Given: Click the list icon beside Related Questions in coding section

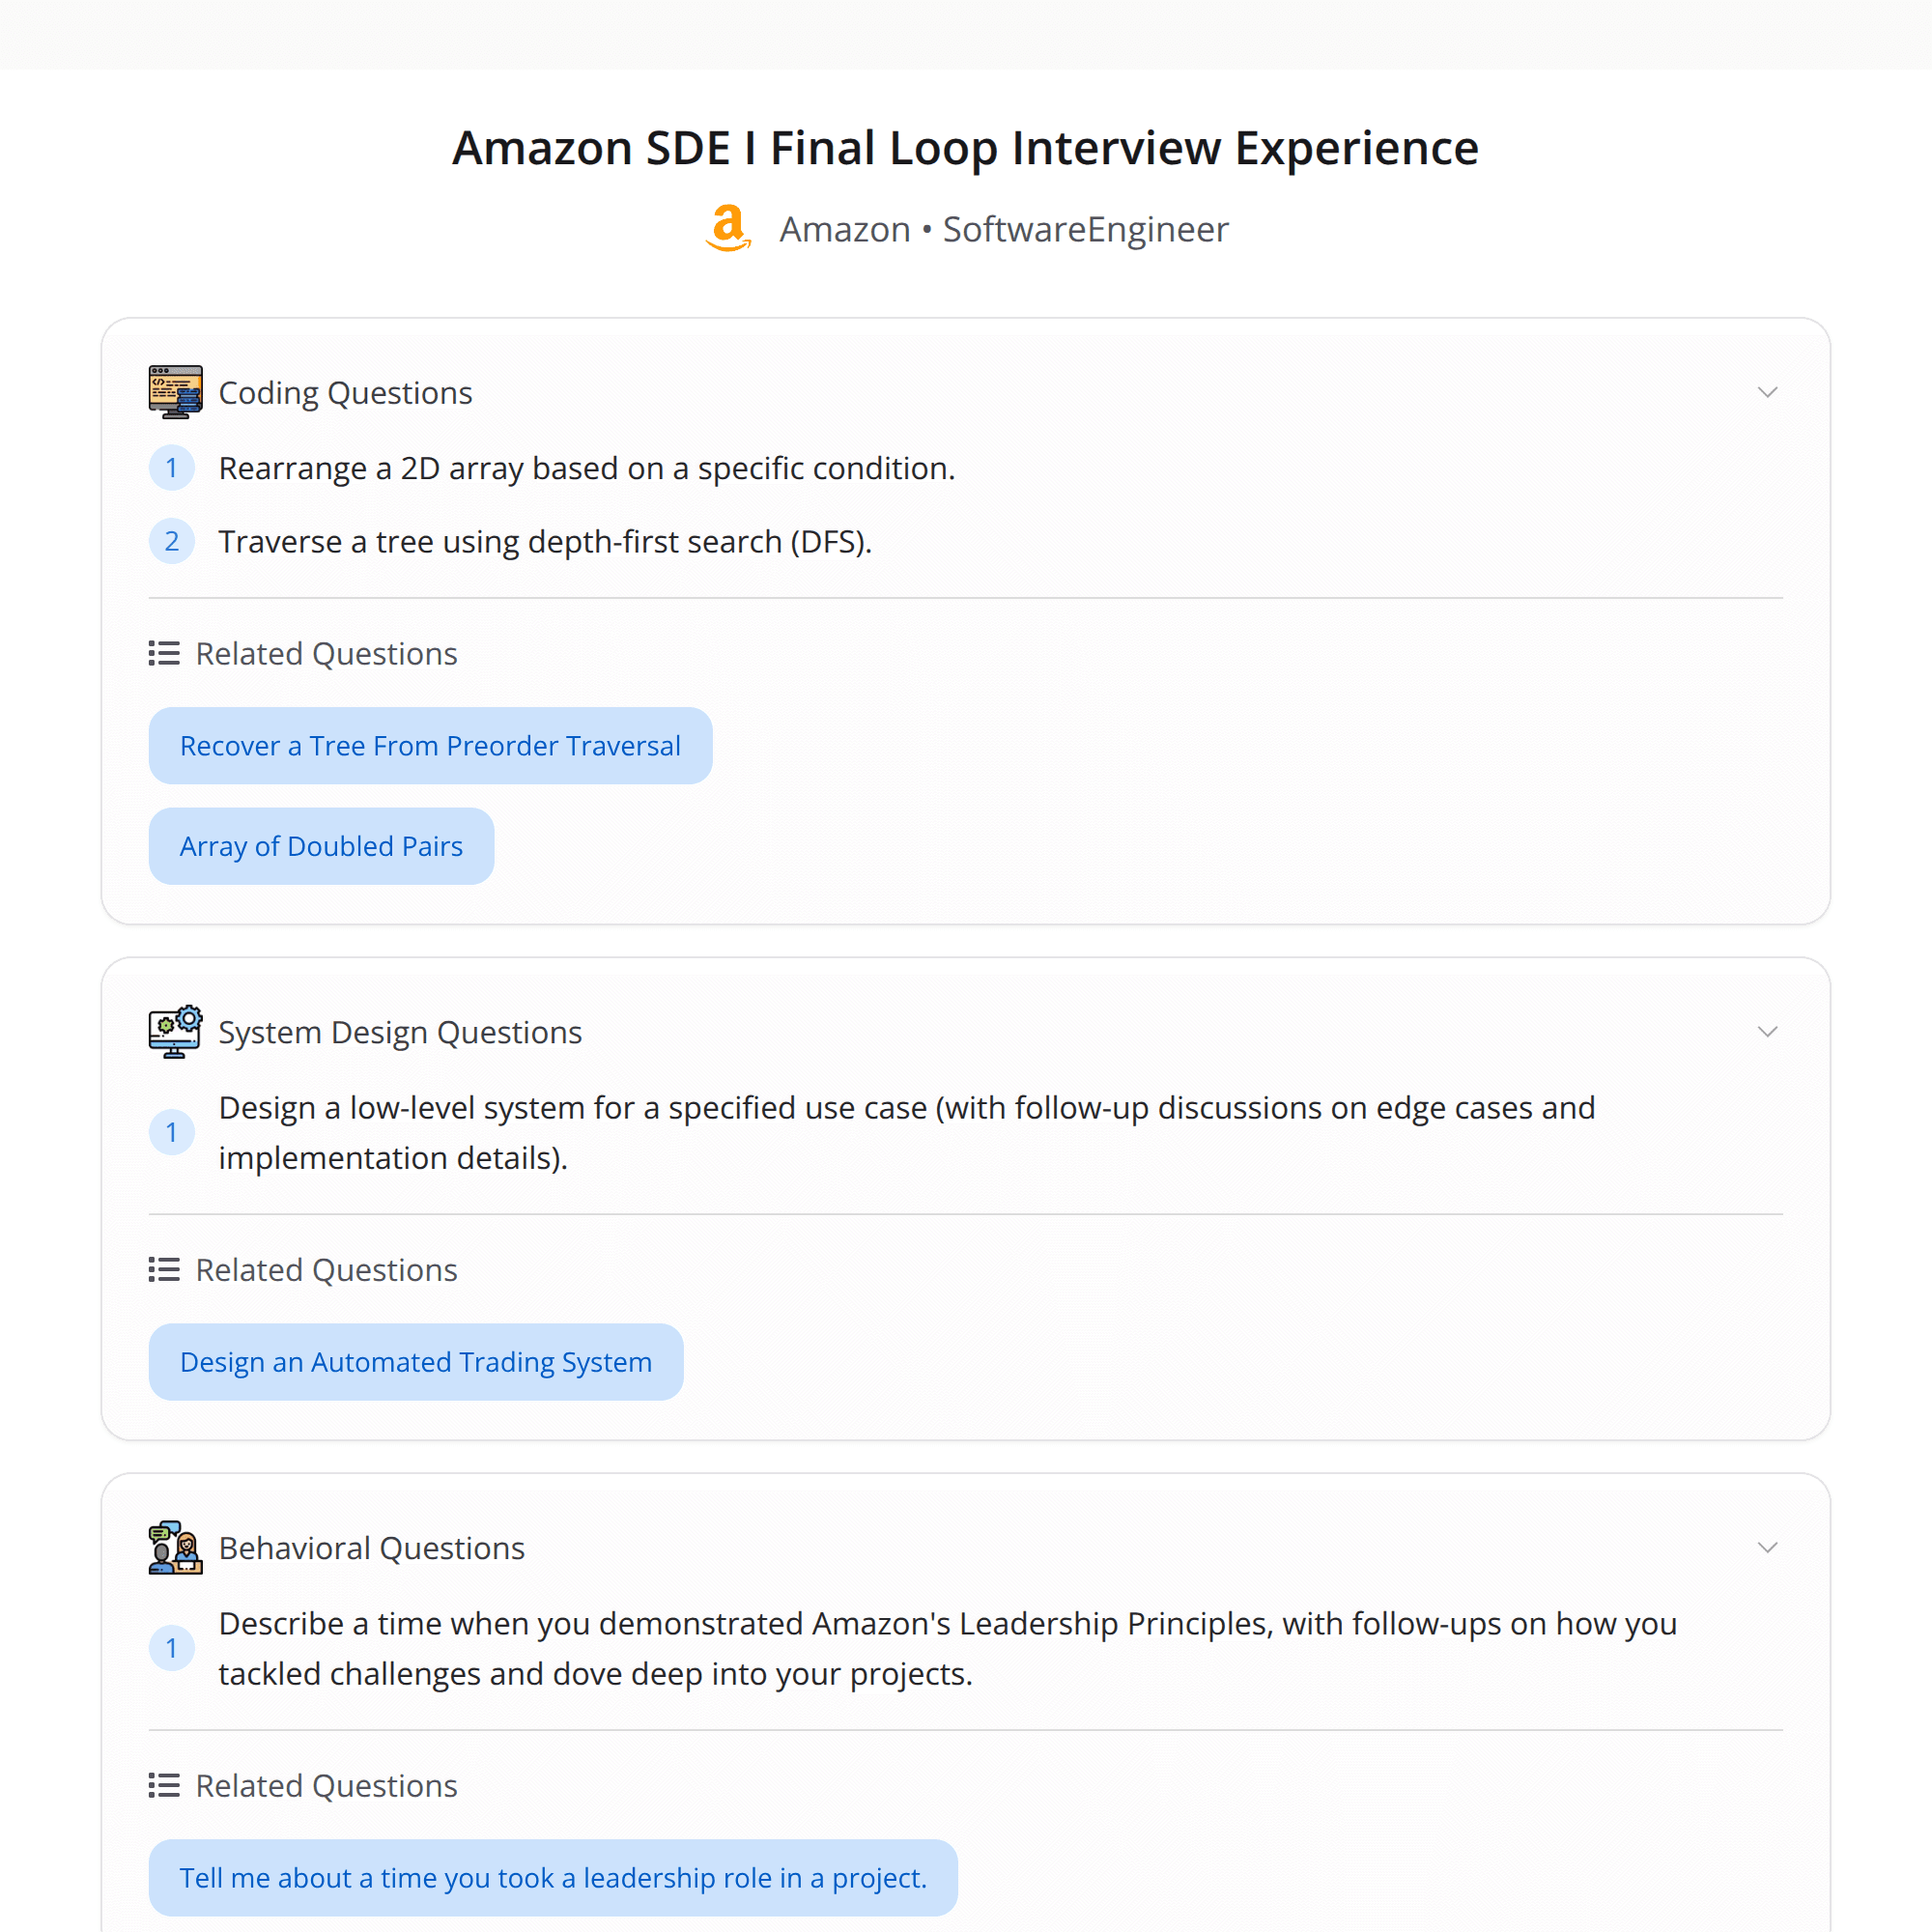Looking at the screenshot, I should [x=163, y=653].
